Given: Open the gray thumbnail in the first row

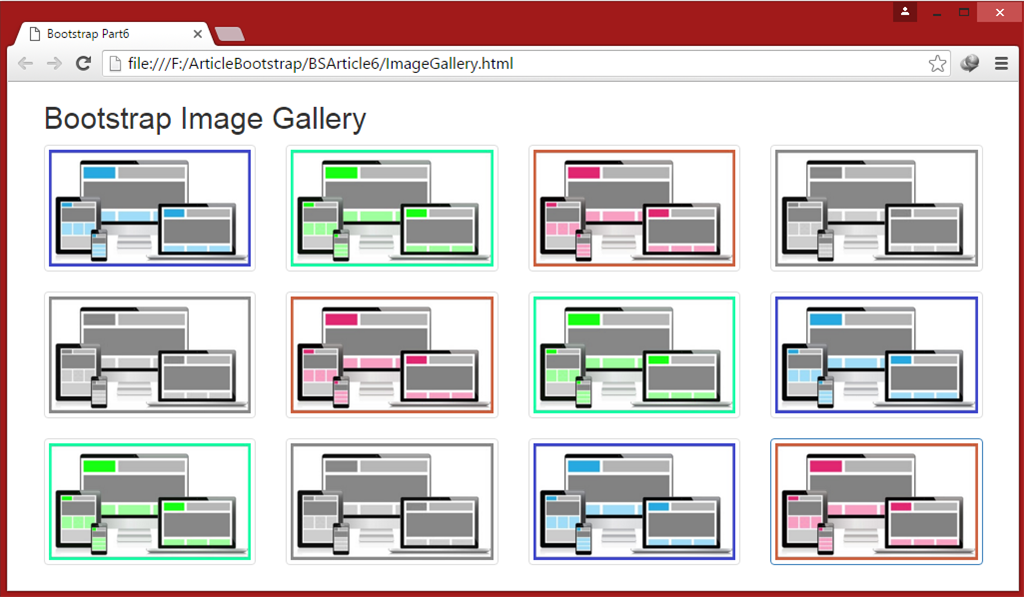Looking at the screenshot, I should (876, 208).
